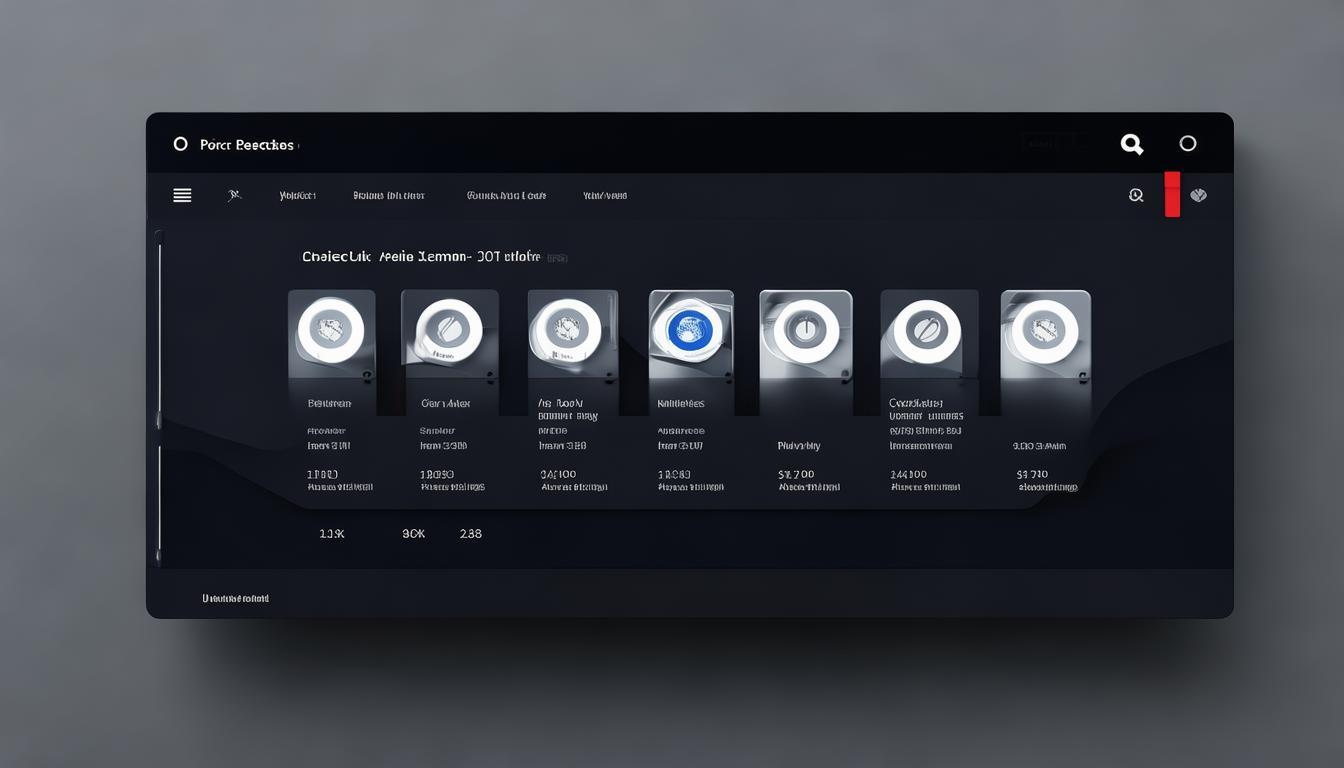Select the fourth text tab in navigation bar

[x=605, y=196]
